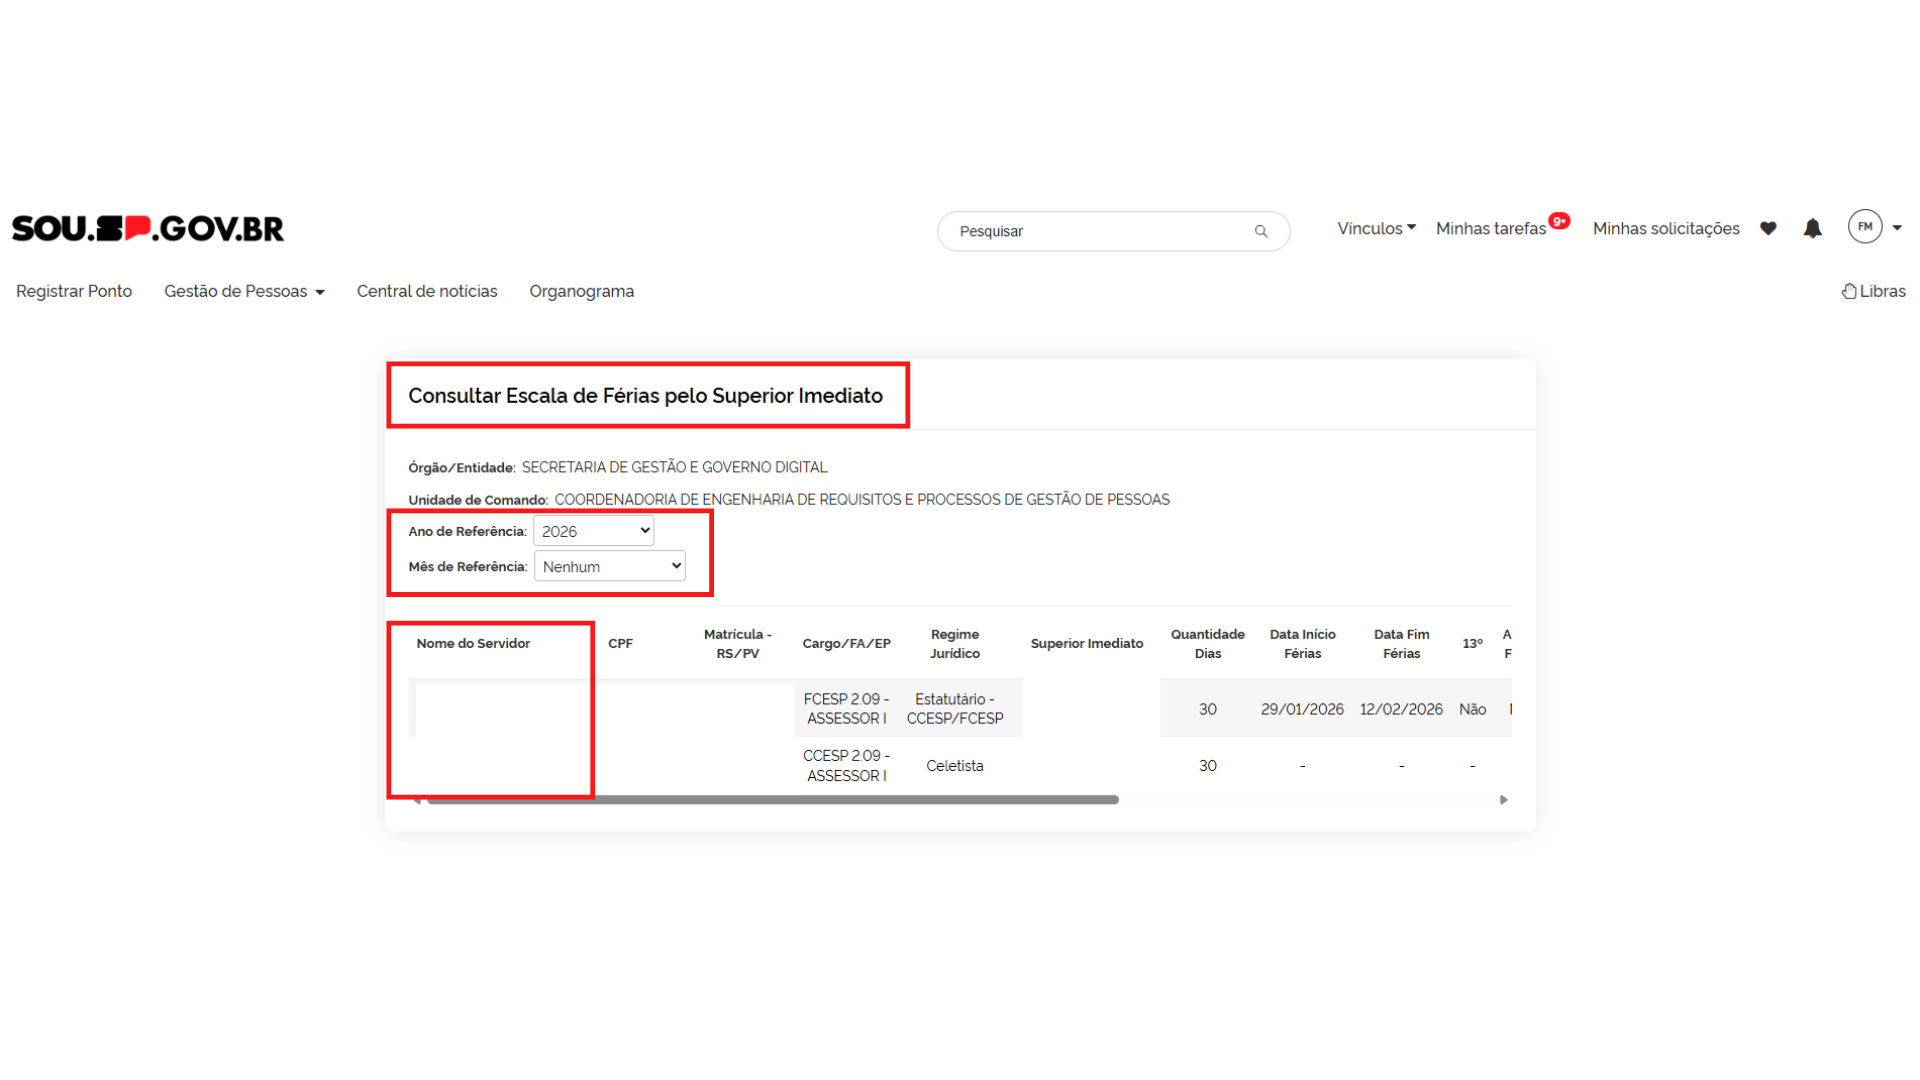Open Central de notícias
Screen dimensions: 1920x1080
tap(427, 291)
